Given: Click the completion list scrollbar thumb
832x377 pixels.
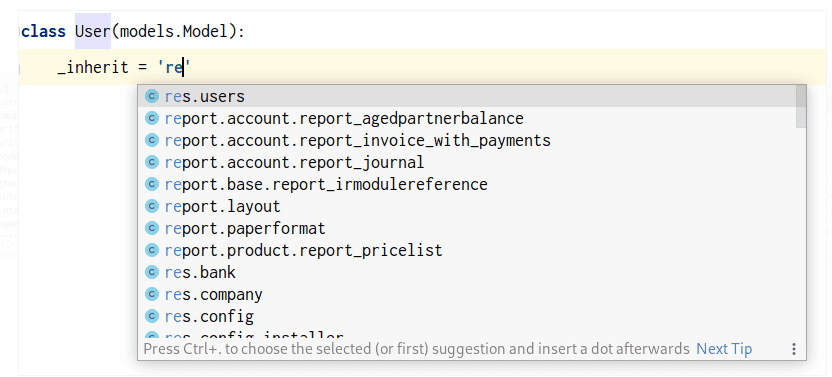Looking at the screenshot, I should click(x=801, y=107).
